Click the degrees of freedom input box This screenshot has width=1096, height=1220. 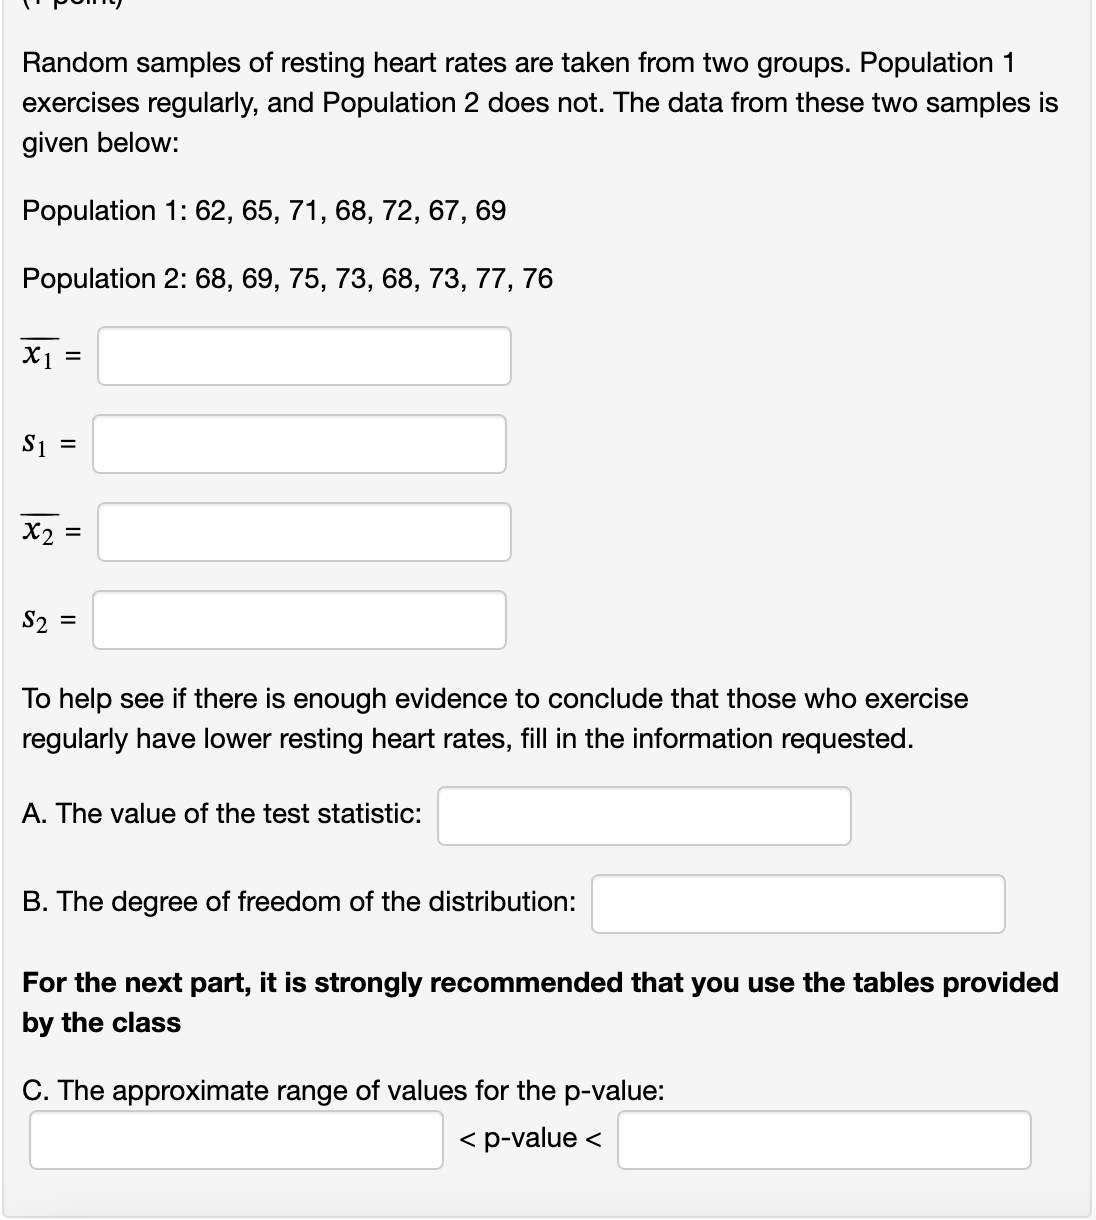[798, 904]
